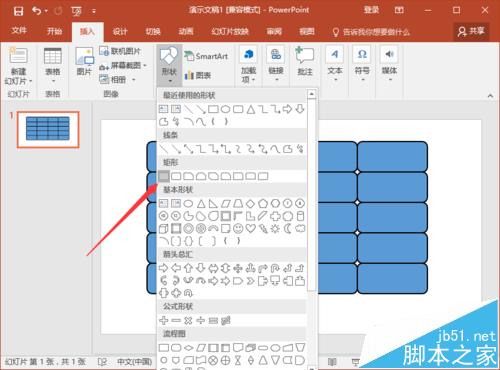Select Double Arrow line in 线条 section
500x370 pixels.
(x=188, y=149)
